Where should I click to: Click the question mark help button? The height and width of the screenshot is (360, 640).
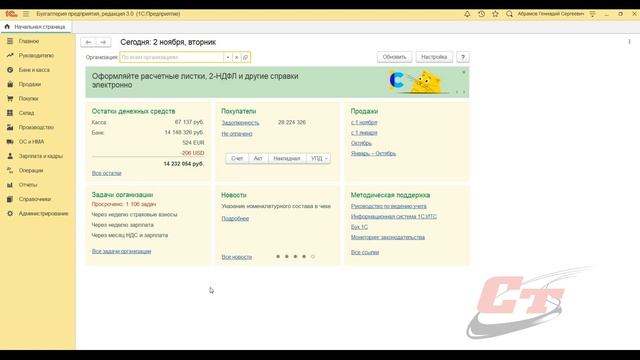[x=462, y=57]
